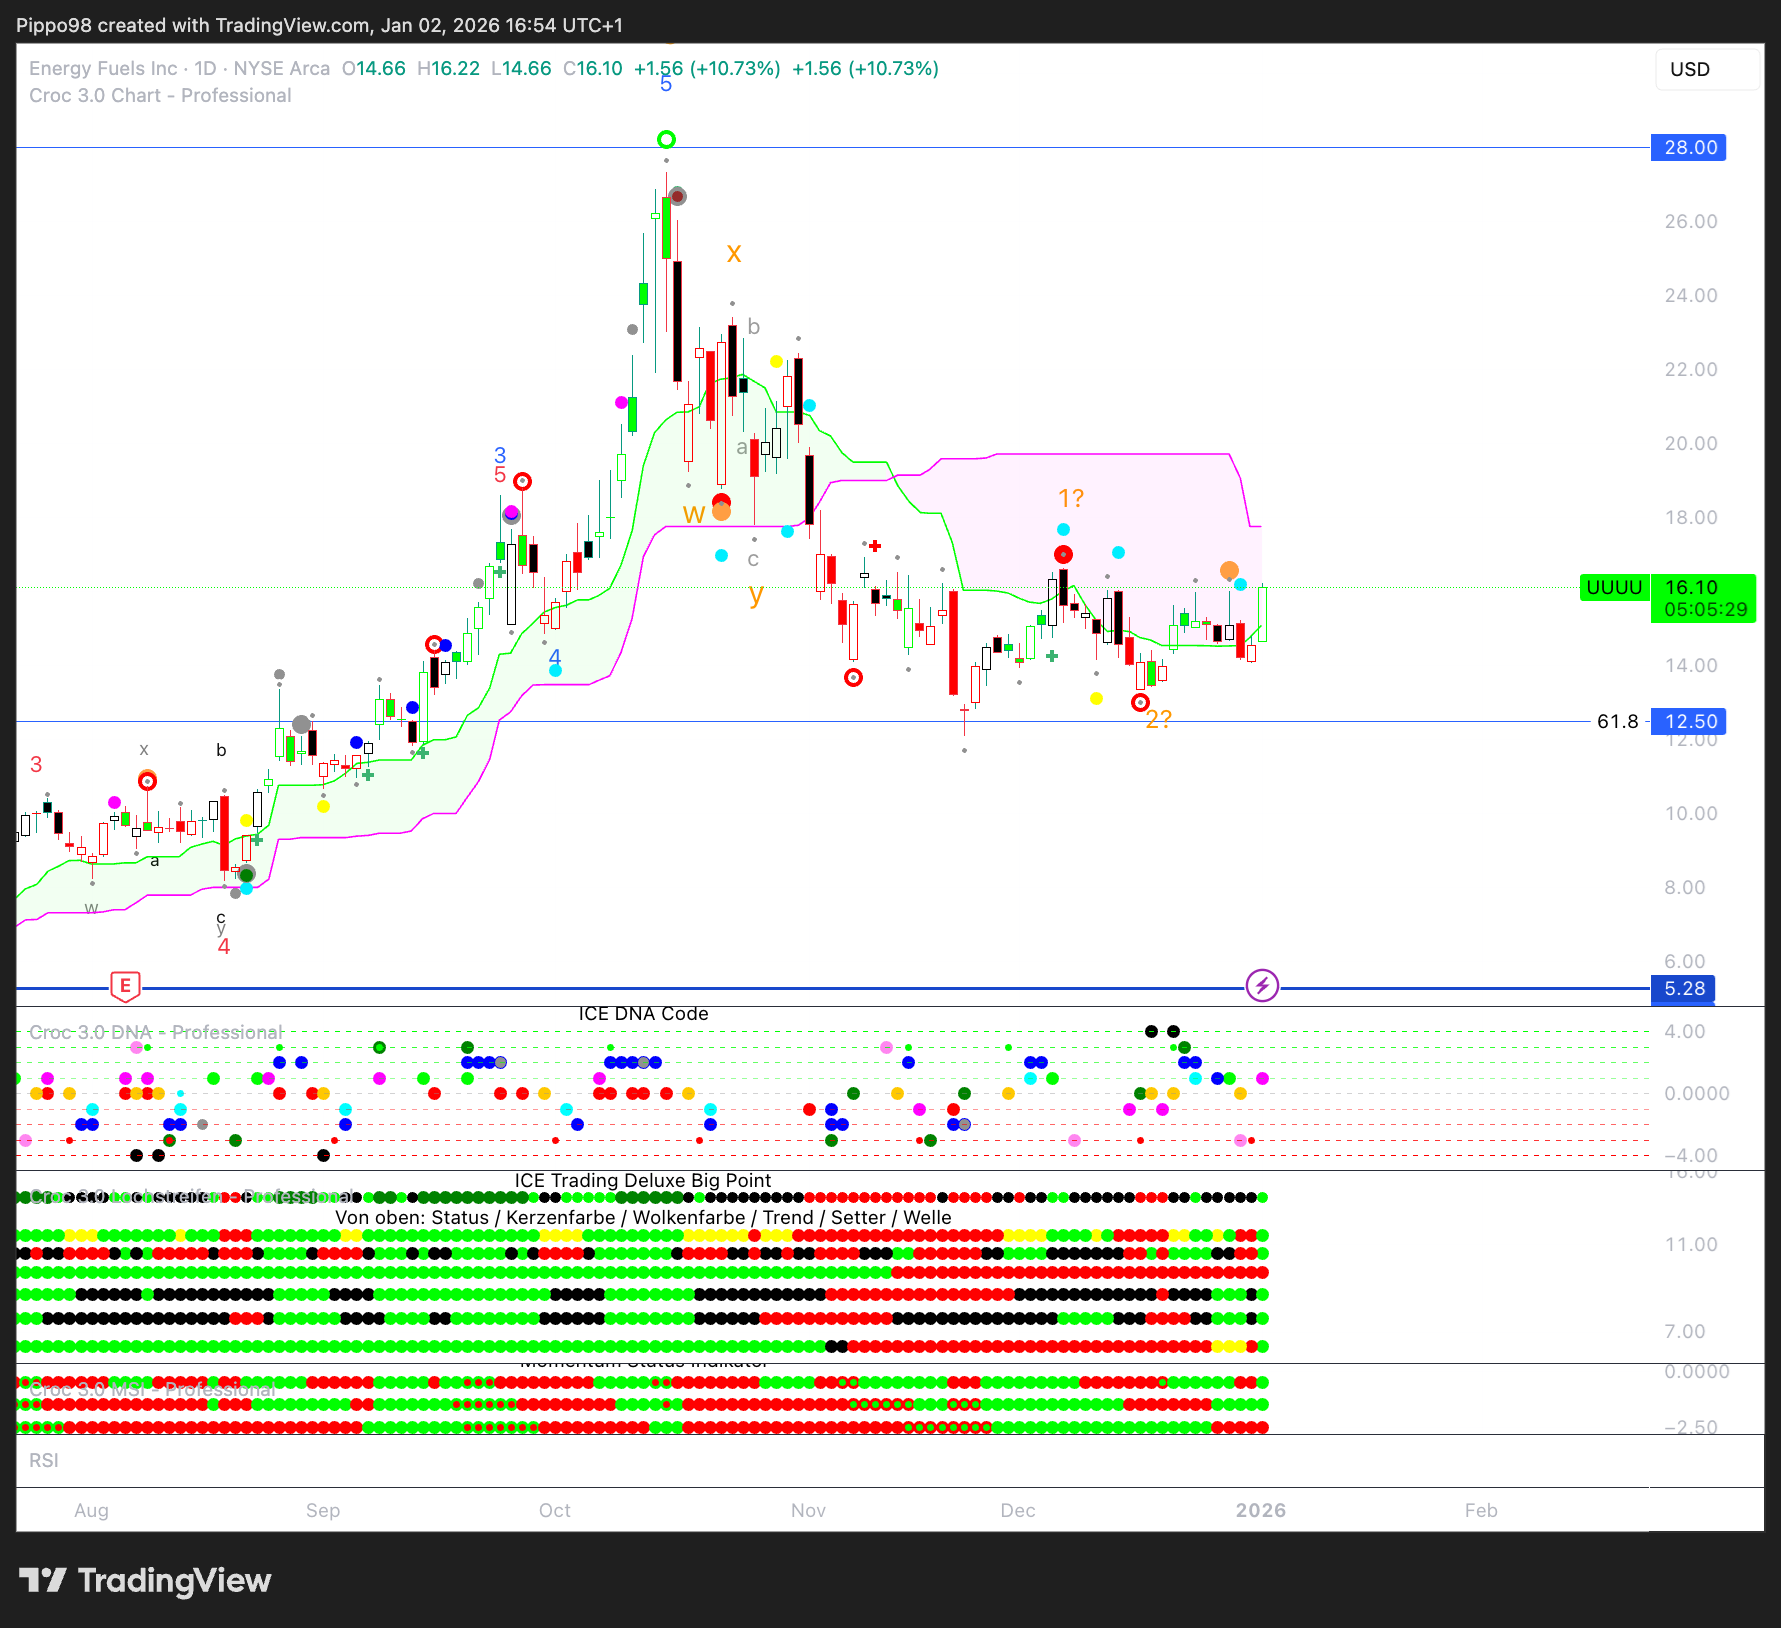Select the Croc 3.0 DNA - Professional label
Image resolution: width=1781 pixels, height=1628 pixels.
pos(155,1032)
